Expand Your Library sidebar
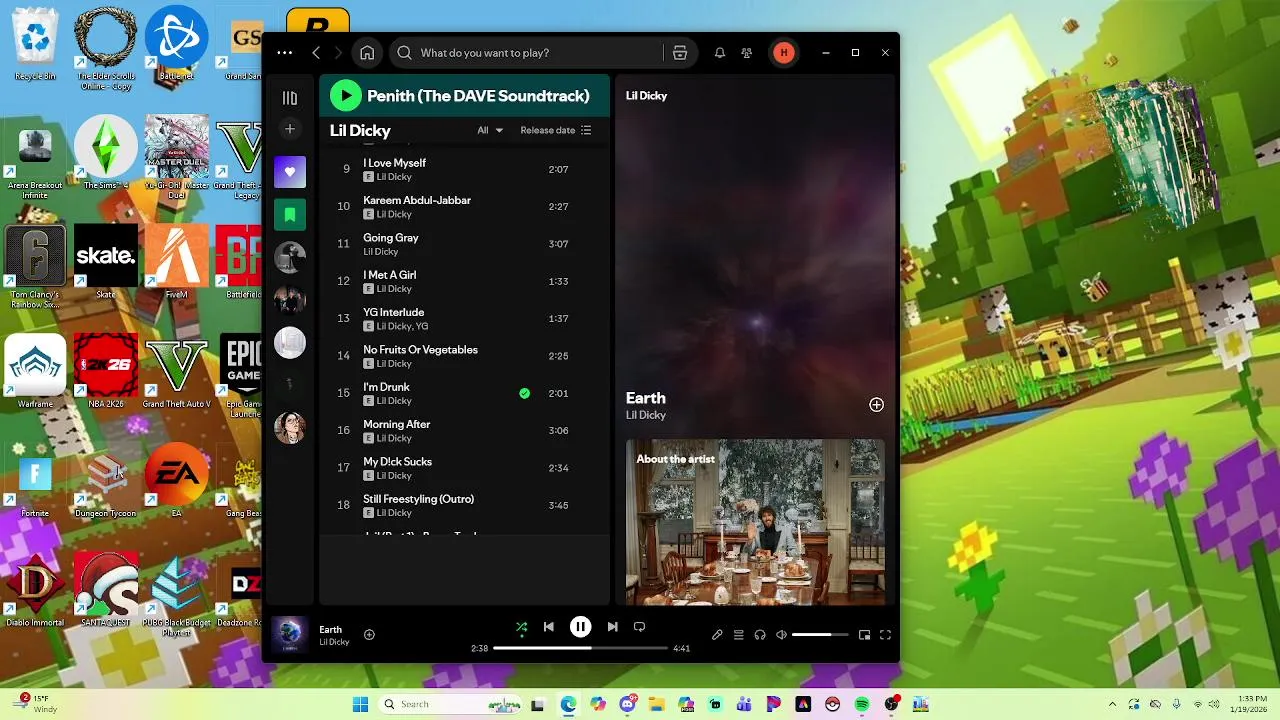The image size is (1280, 720). (290, 98)
